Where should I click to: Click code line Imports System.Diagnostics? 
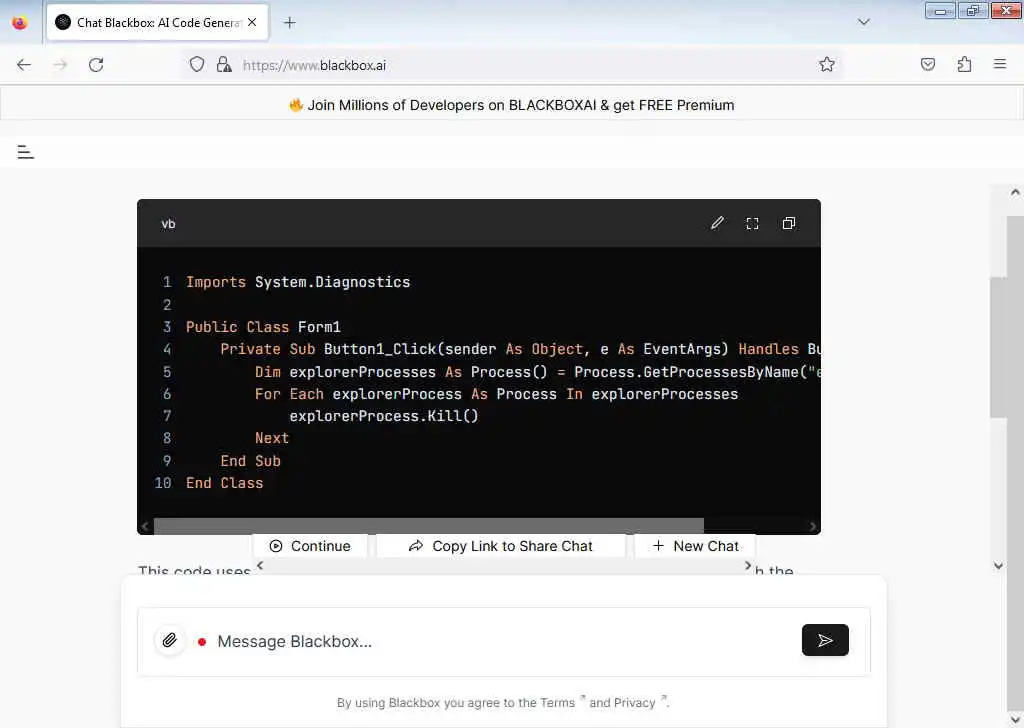click(298, 282)
